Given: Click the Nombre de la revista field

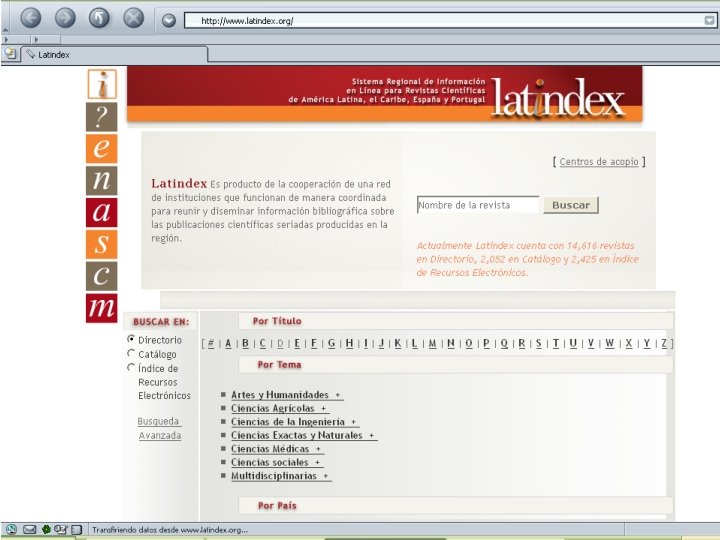Looking at the screenshot, I should pos(478,205).
